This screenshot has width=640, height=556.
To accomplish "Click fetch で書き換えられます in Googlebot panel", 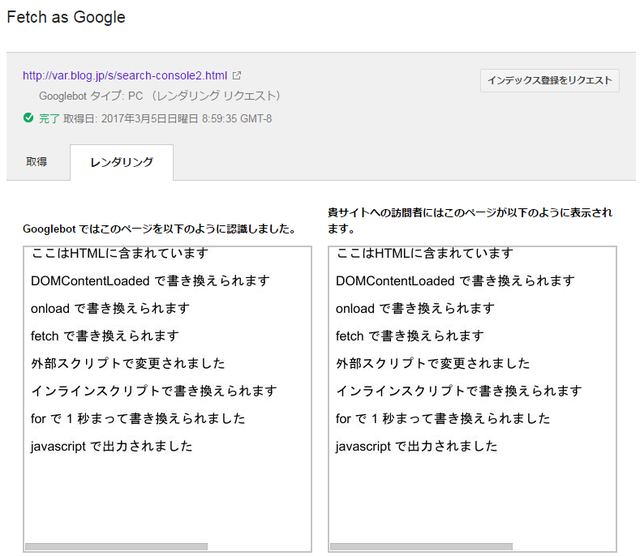I will [105, 336].
